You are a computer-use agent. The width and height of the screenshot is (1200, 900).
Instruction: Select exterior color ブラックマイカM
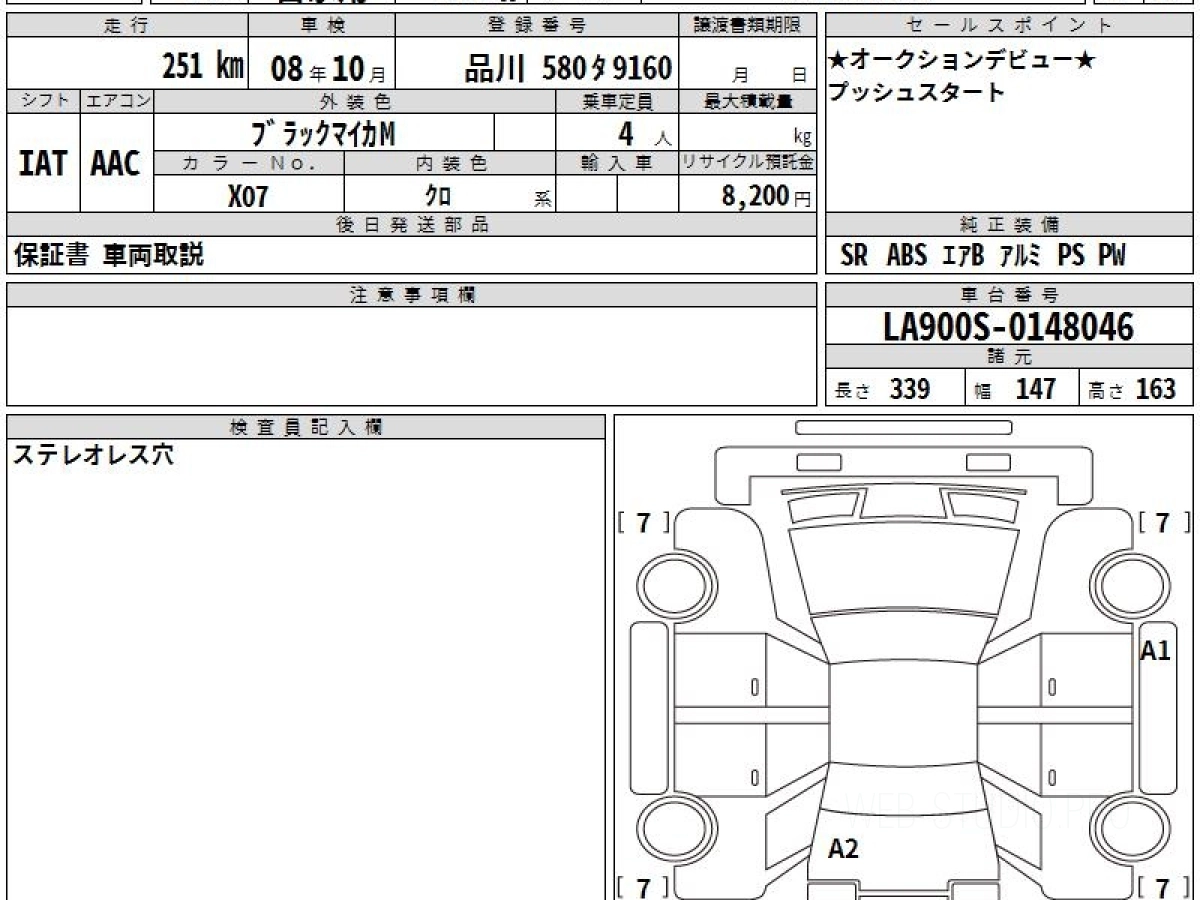323,132
